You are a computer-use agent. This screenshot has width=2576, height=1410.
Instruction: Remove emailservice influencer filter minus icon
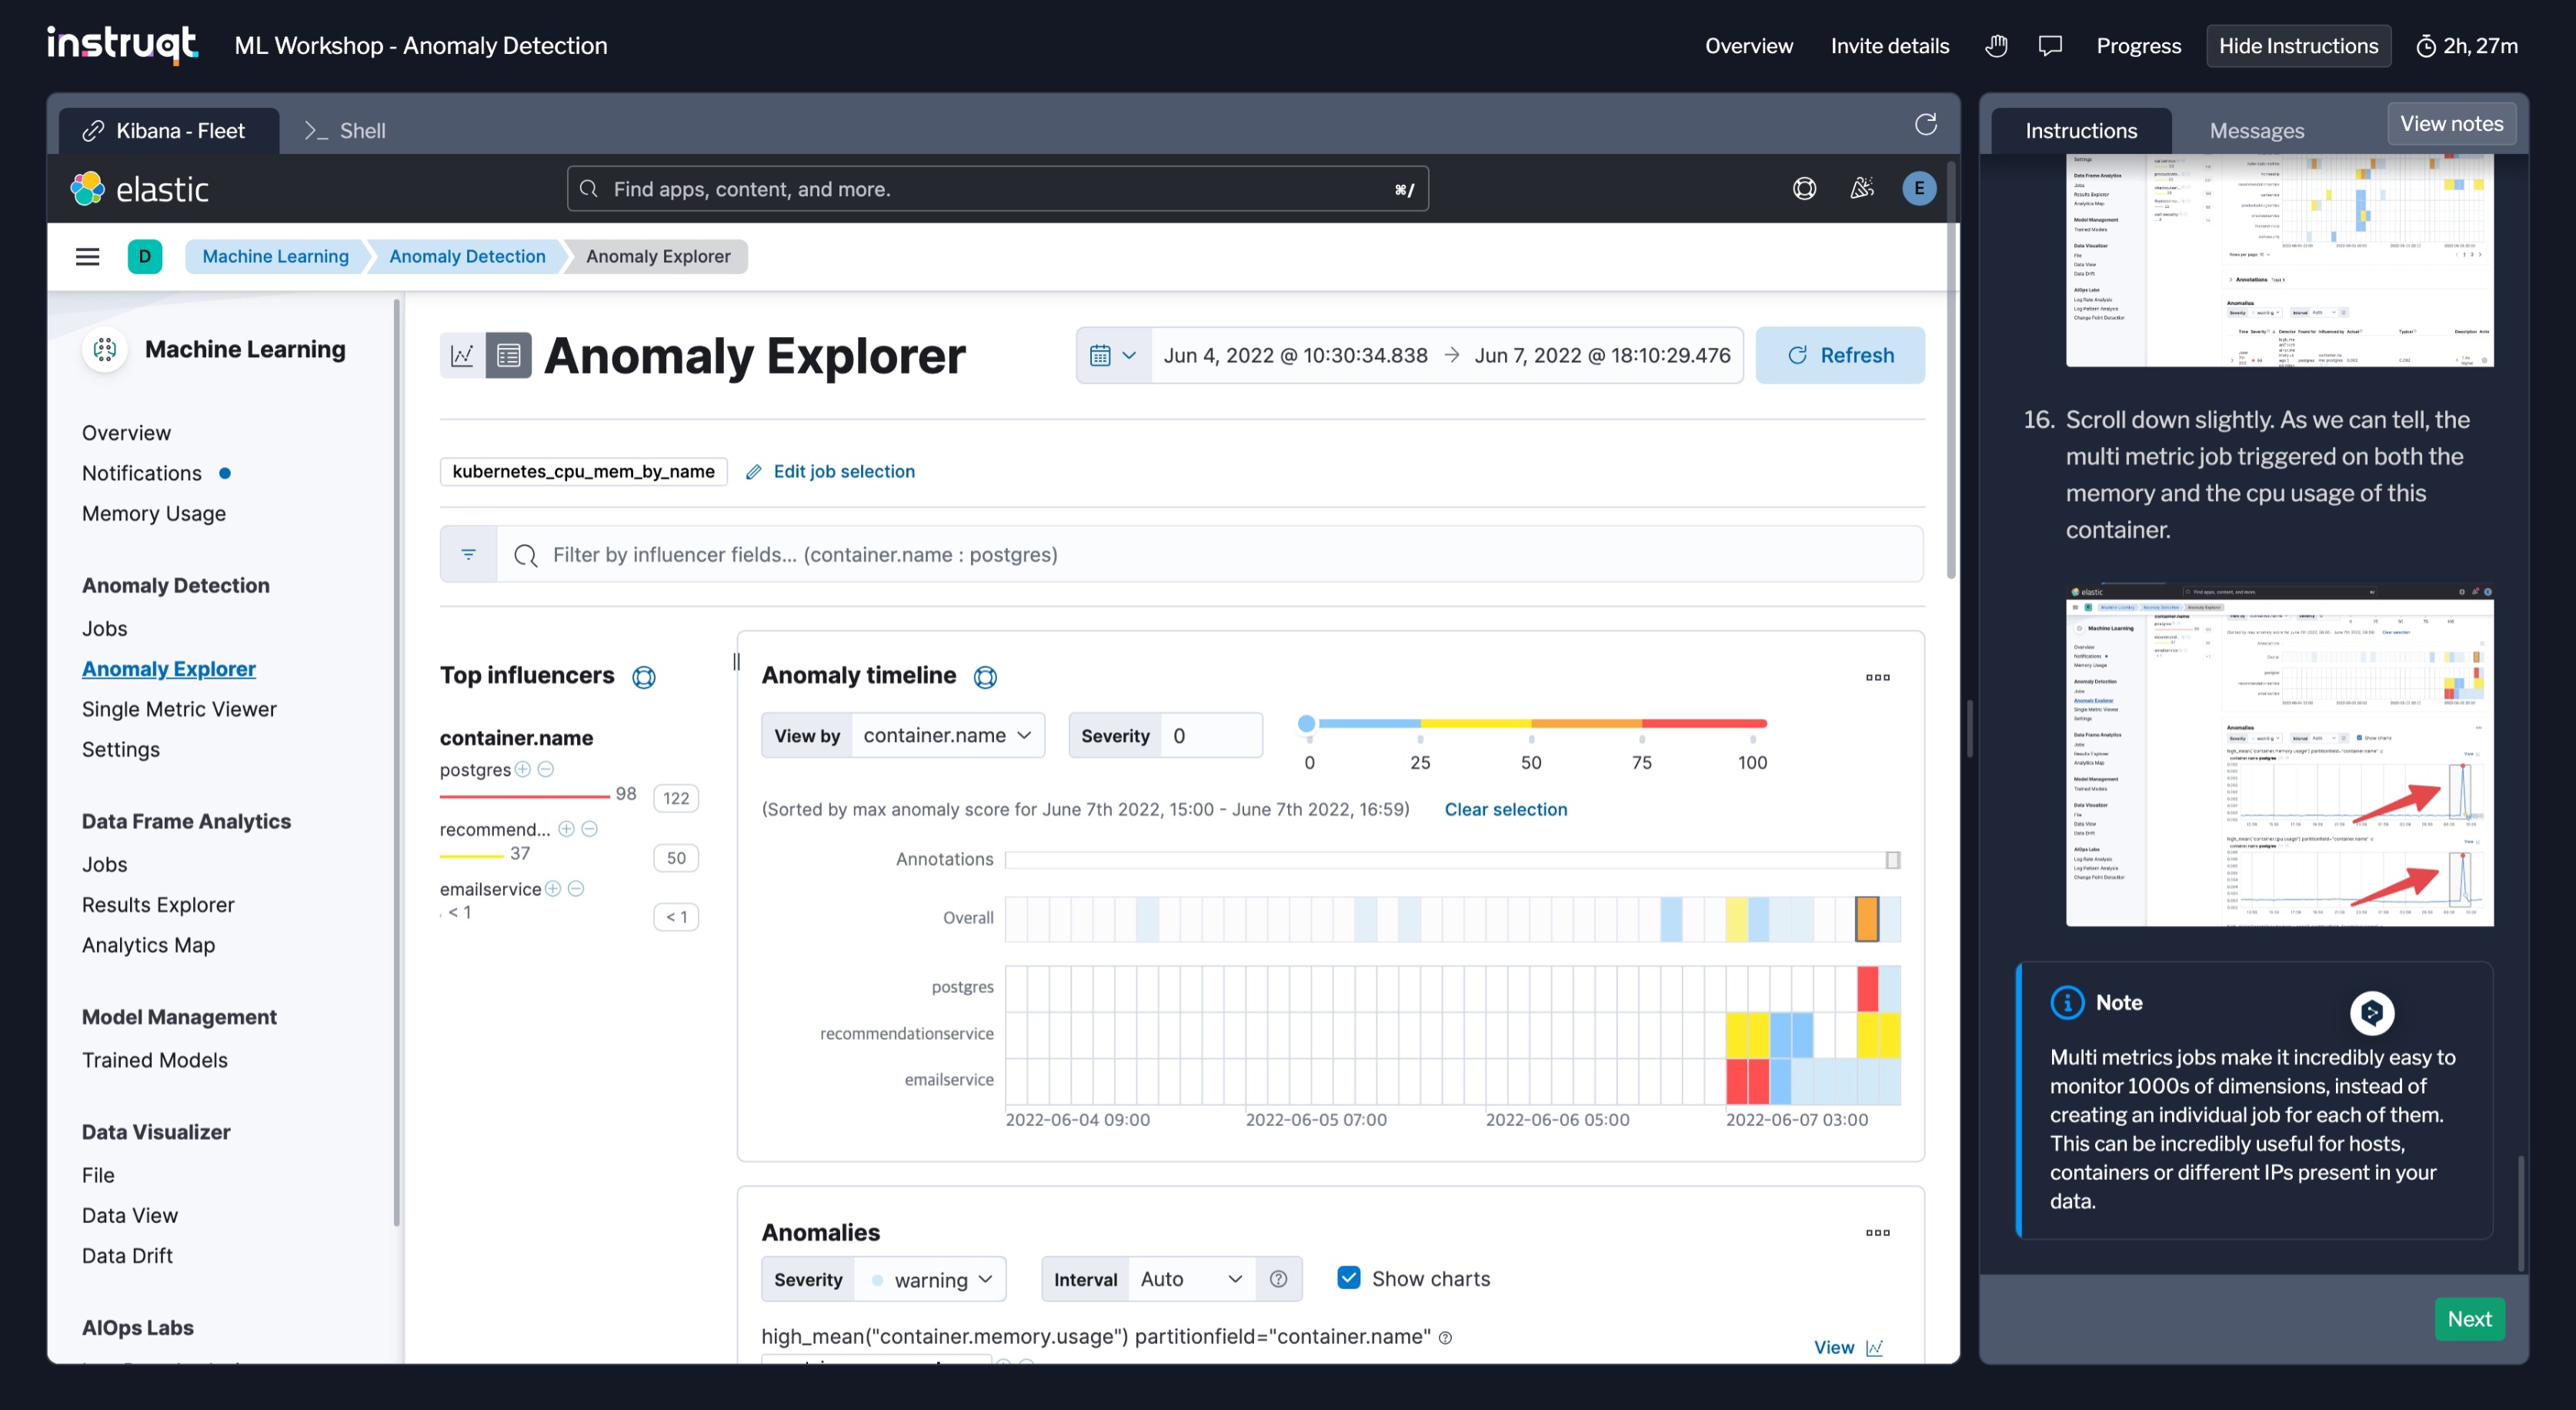coord(576,888)
